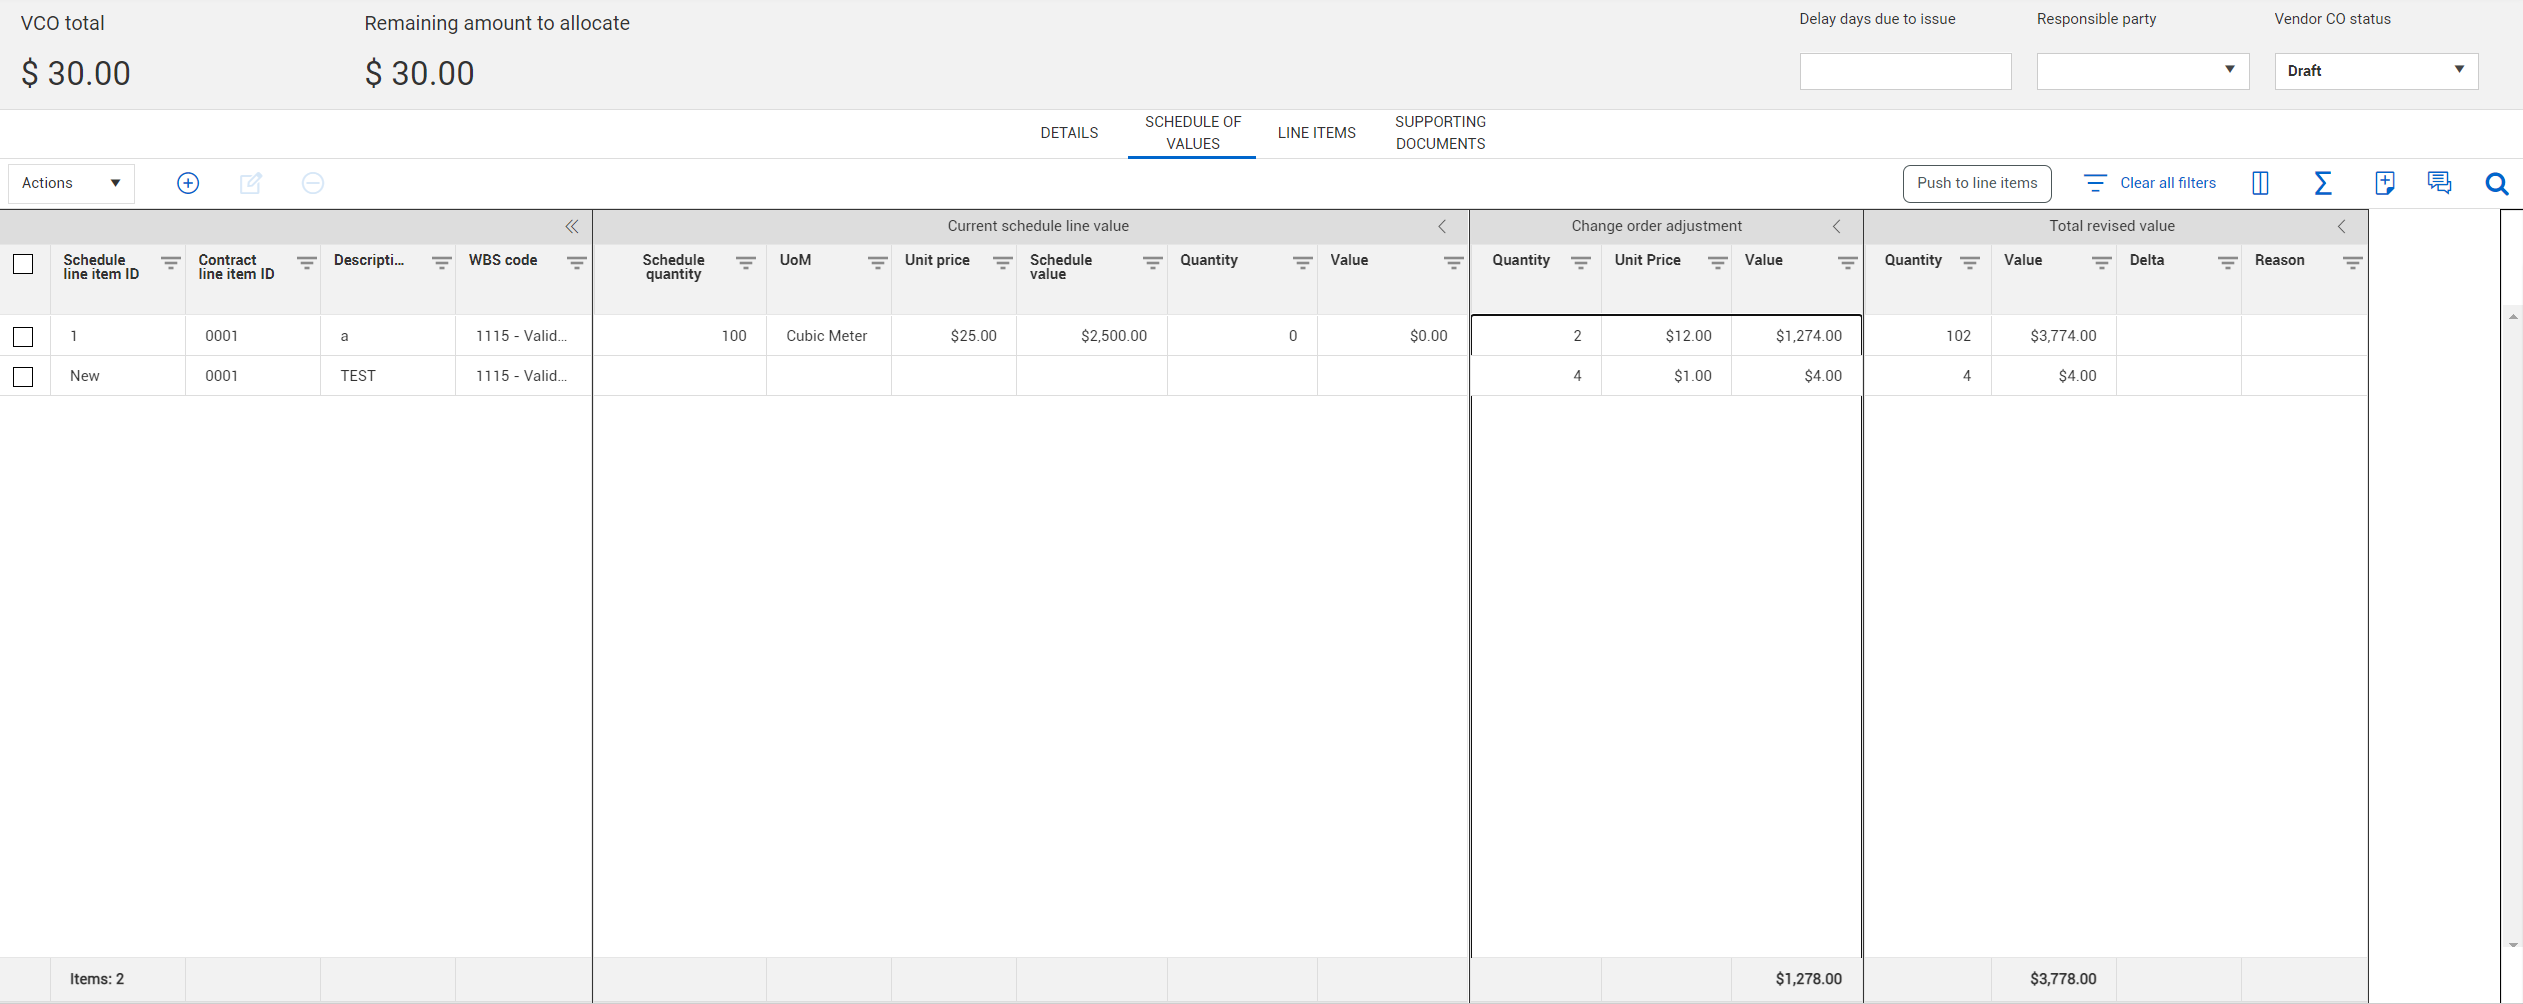Expand the Vendor CO status dropdown
The width and height of the screenshot is (2523, 1004).
click(x=2375, y=71)
